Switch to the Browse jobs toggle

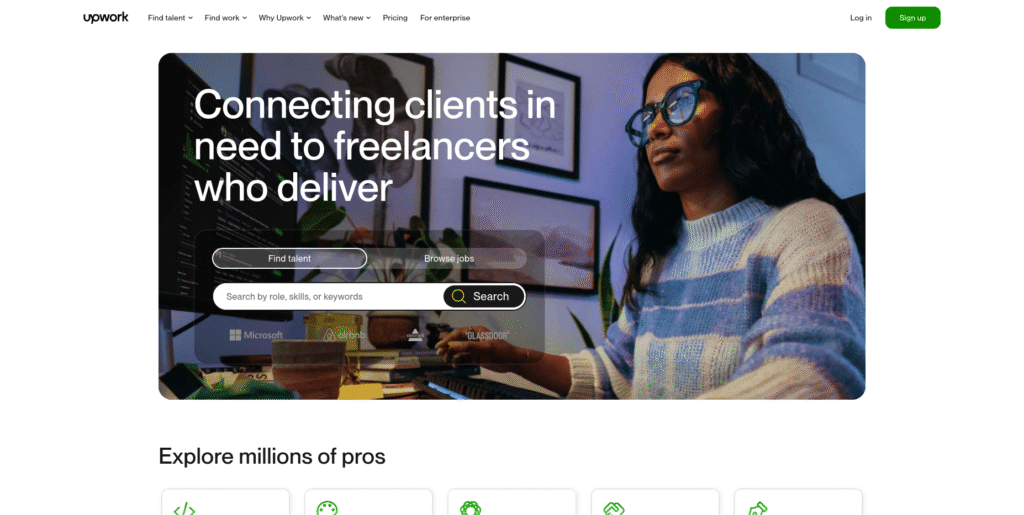click(449, 258)
